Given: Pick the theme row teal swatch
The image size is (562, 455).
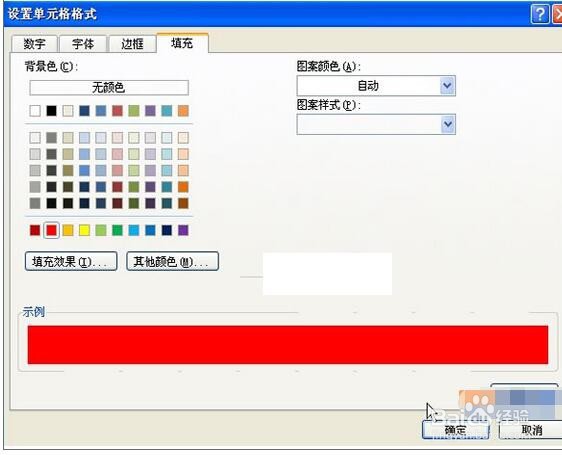Looking at the screenshot, I should [167, 111].
